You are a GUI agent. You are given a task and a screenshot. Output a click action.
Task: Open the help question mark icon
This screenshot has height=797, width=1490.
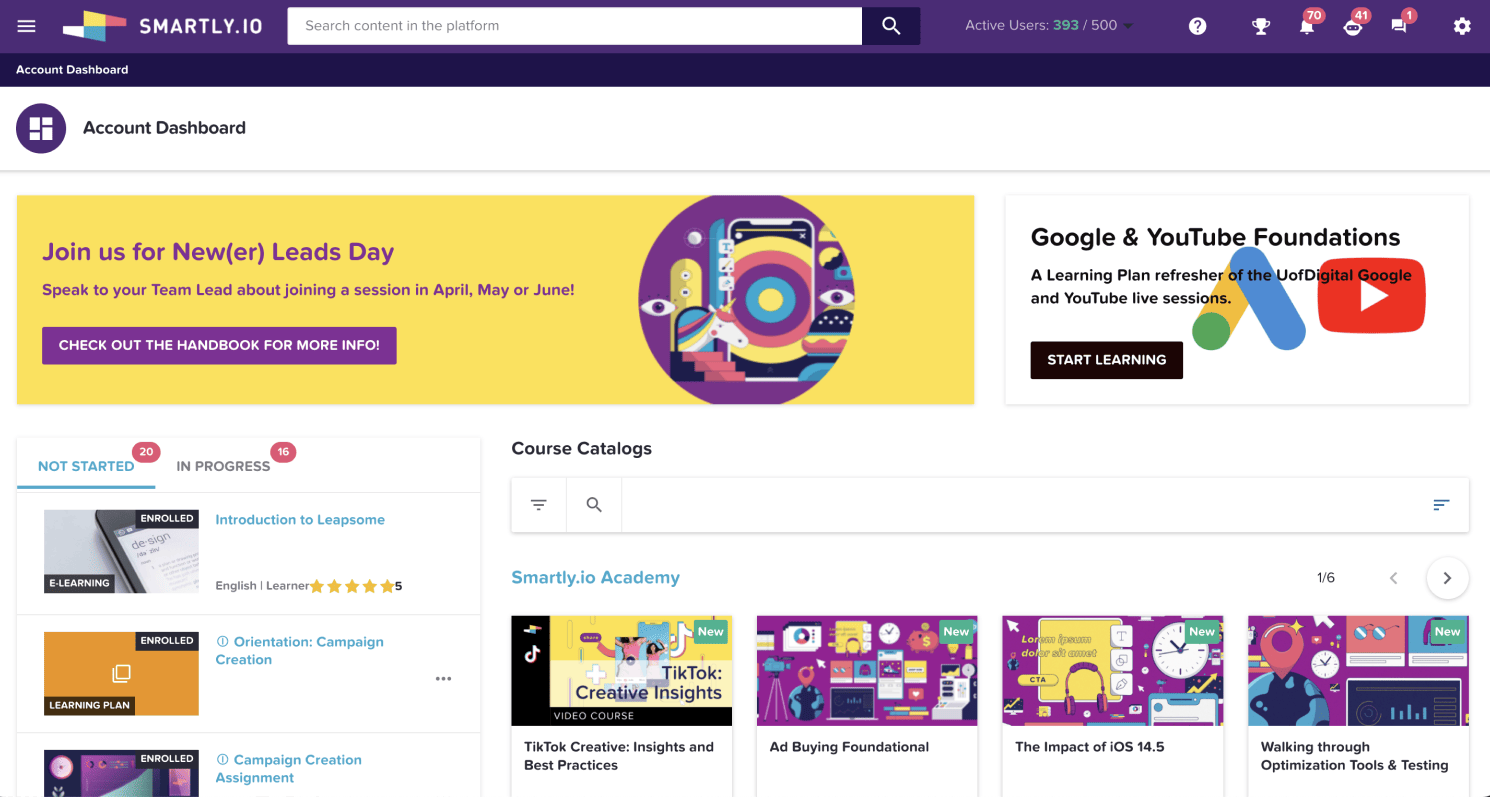[1198, 26]
